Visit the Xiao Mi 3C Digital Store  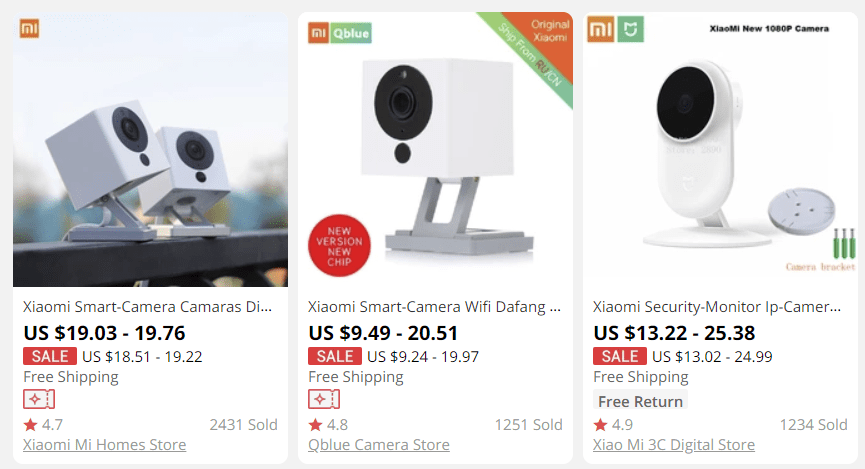(x=674, y=445)
